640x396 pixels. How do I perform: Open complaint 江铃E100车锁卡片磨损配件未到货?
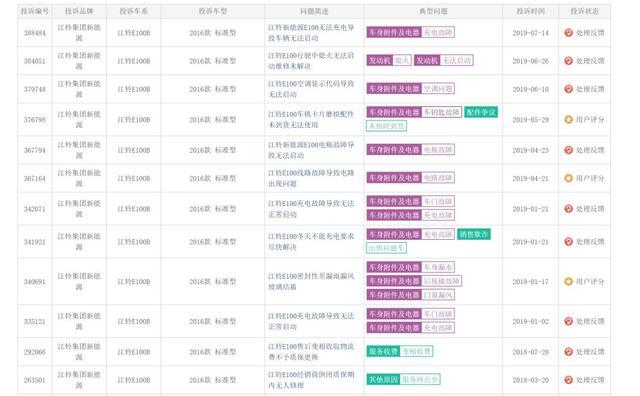coord(311,120)
